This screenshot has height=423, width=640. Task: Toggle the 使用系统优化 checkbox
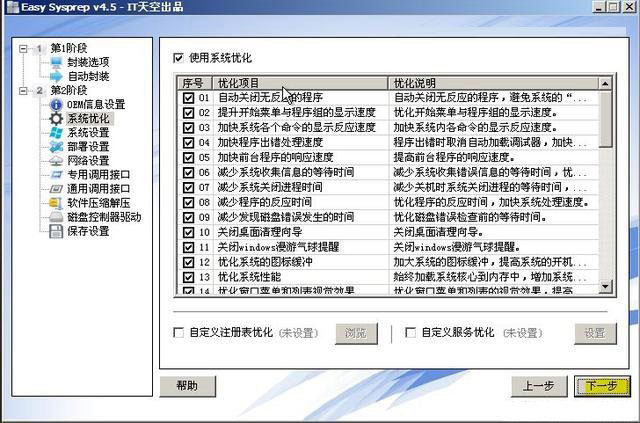pos(178,58)
